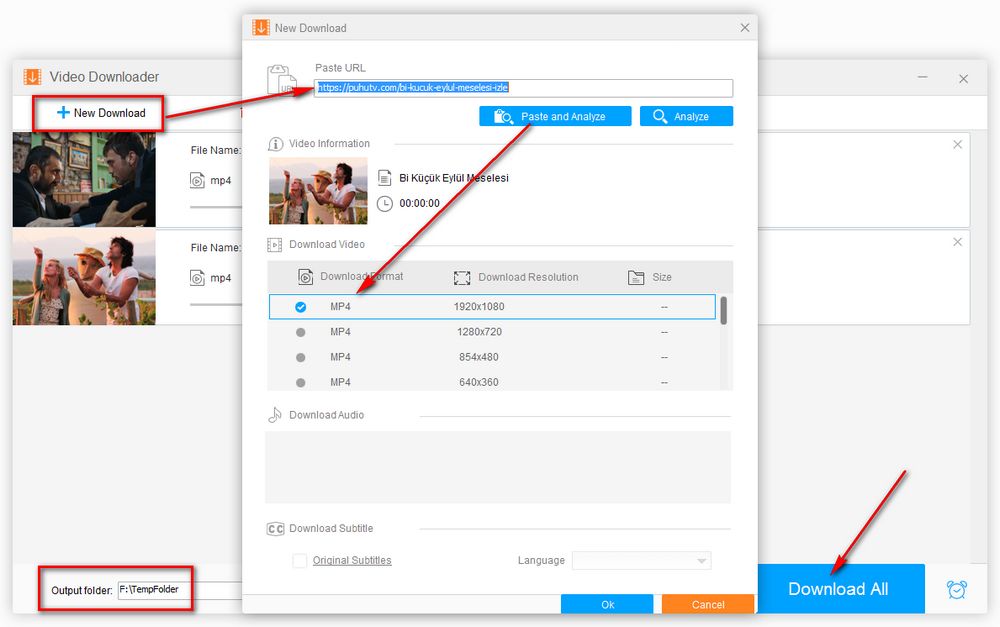Cancel the New Download dialog
1000x627 pixels.
pyautogui.click(x=707, y=604)
